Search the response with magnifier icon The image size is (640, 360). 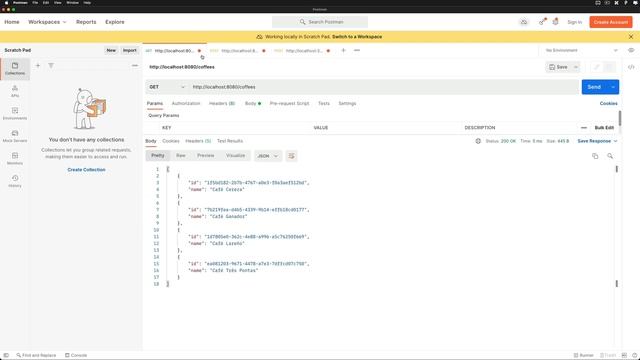(x=610, y=156)
